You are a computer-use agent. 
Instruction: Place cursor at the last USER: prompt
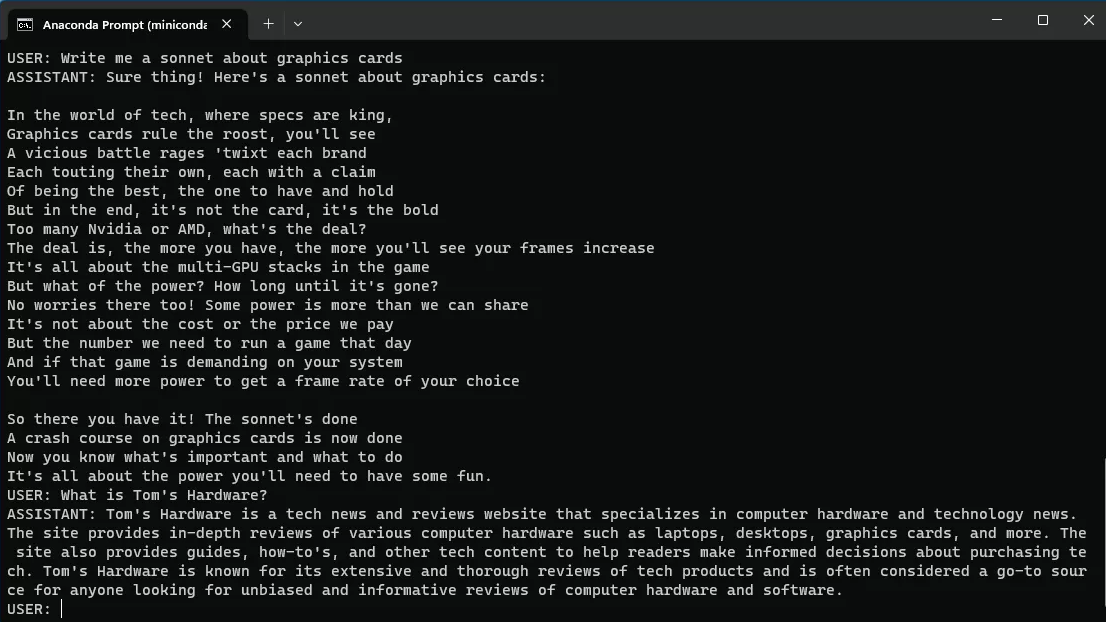(62, 609)
